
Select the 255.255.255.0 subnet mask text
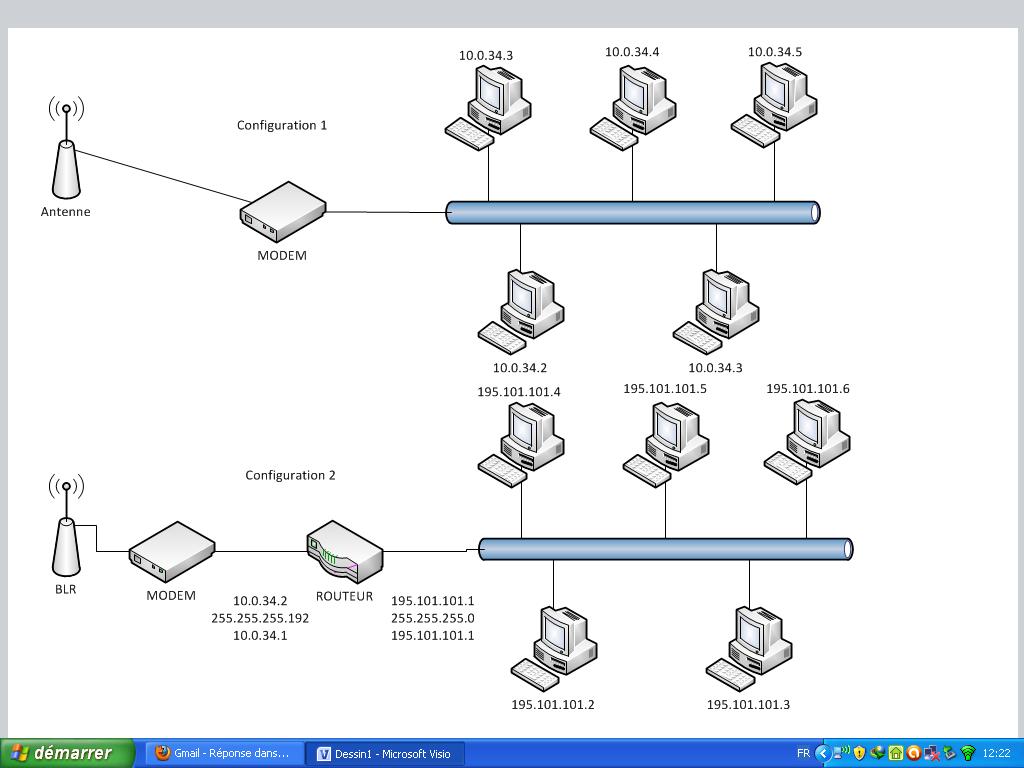point(432,618)
